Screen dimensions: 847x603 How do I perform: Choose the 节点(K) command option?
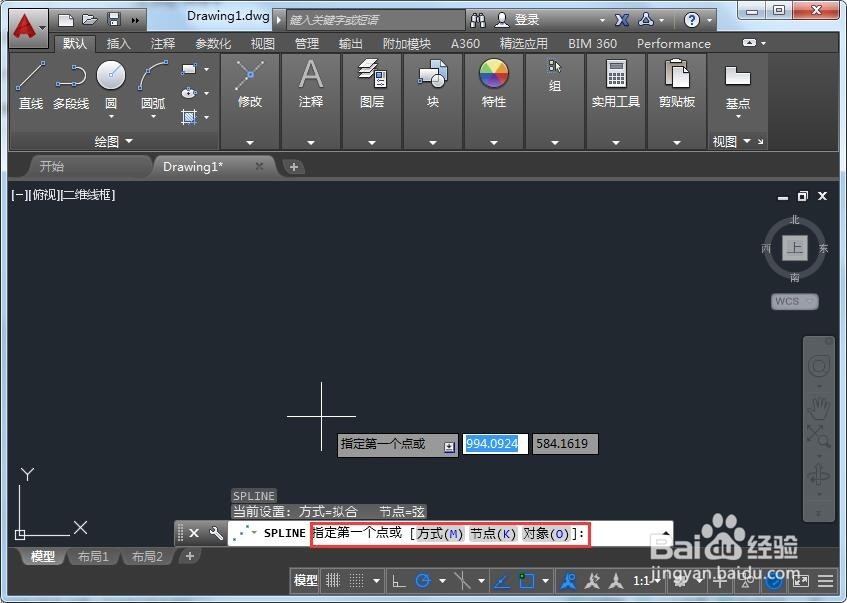pos(493,534)
